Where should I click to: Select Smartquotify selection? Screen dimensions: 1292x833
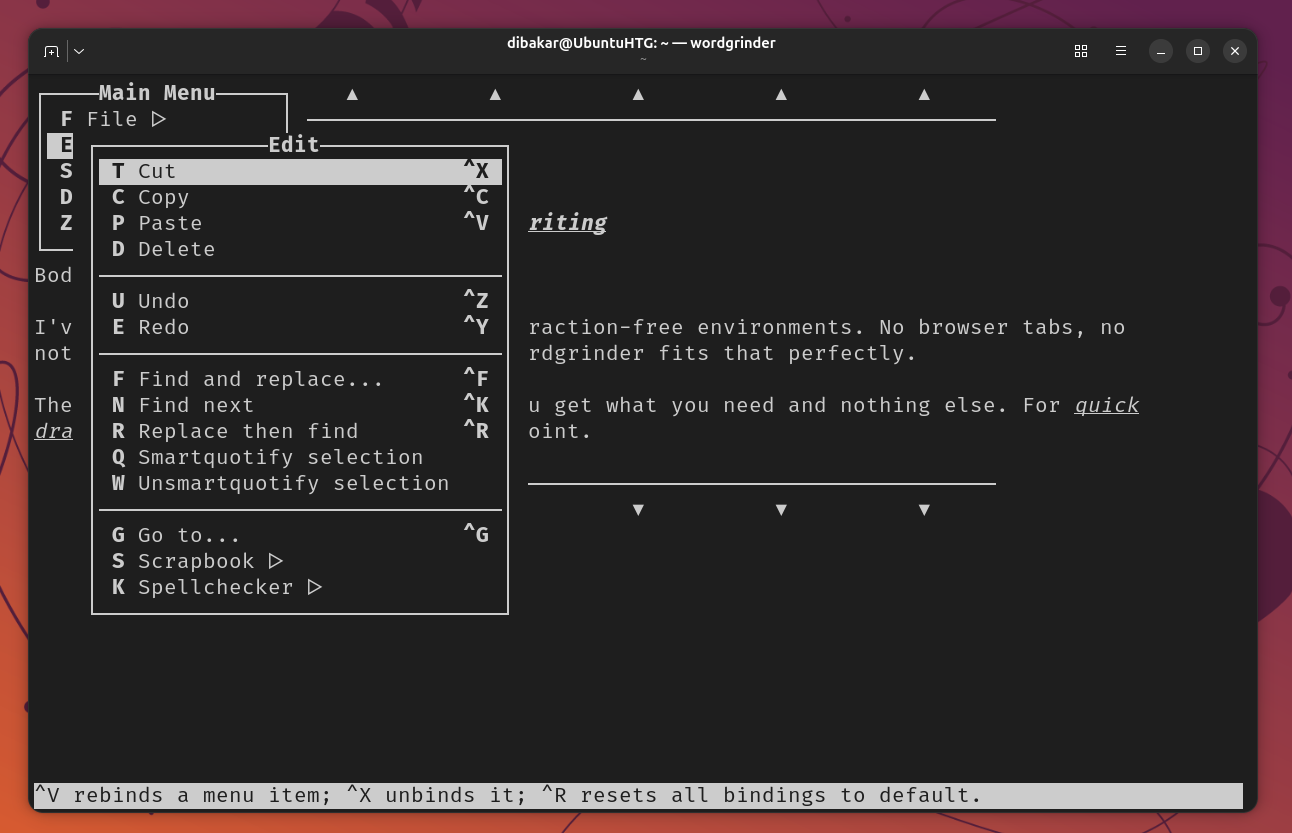tap(300, 457)
